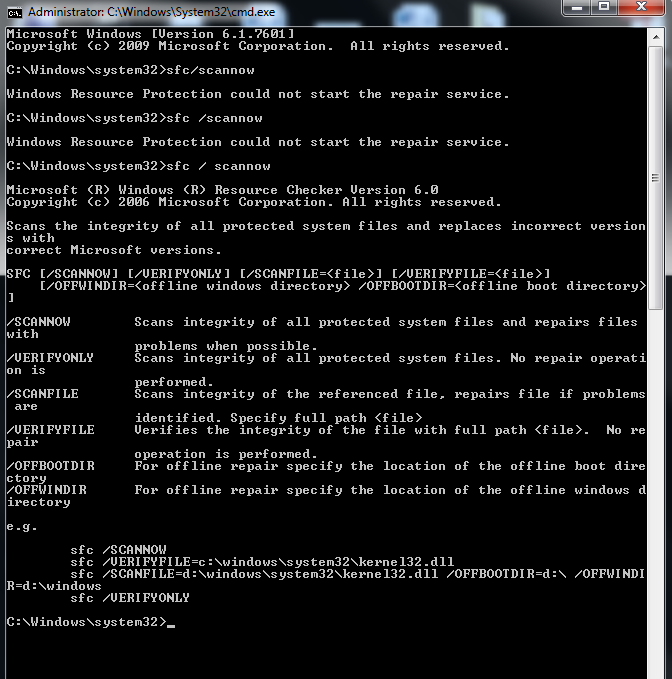Screen dimensions: 672x679
Task: Click the 'sfc / scannow' command with the extra space
Action: [139, 166]
